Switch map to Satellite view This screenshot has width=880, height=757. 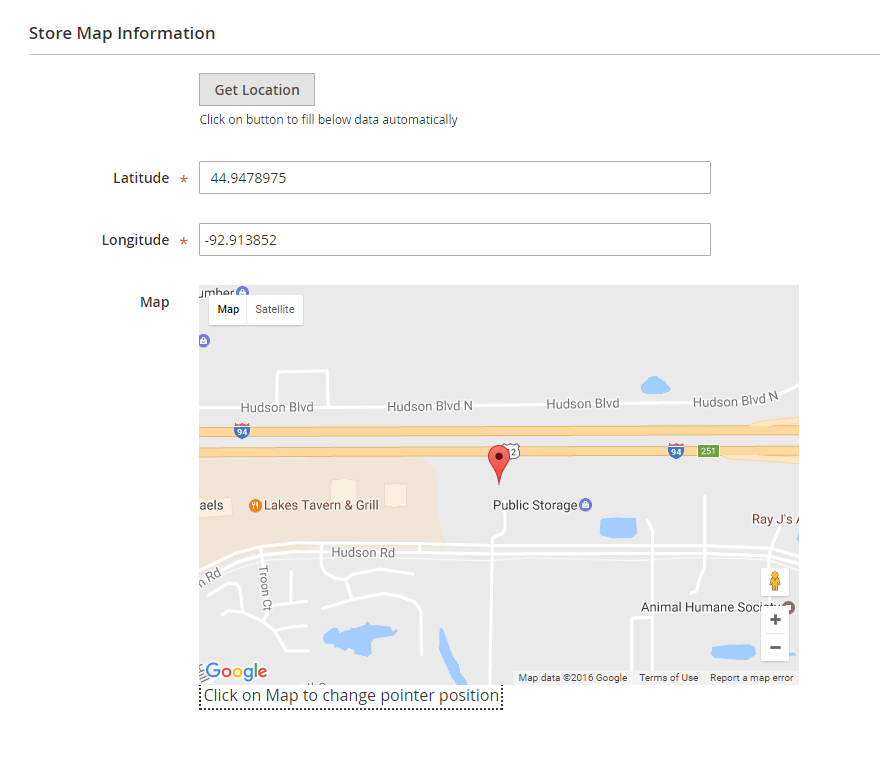coord(274,310)
